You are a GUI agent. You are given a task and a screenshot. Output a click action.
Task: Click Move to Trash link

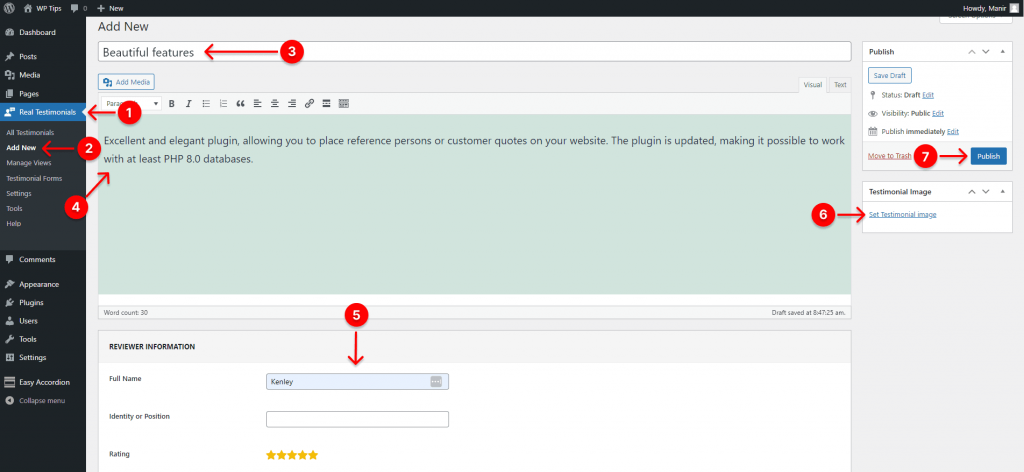coord(889,156)
